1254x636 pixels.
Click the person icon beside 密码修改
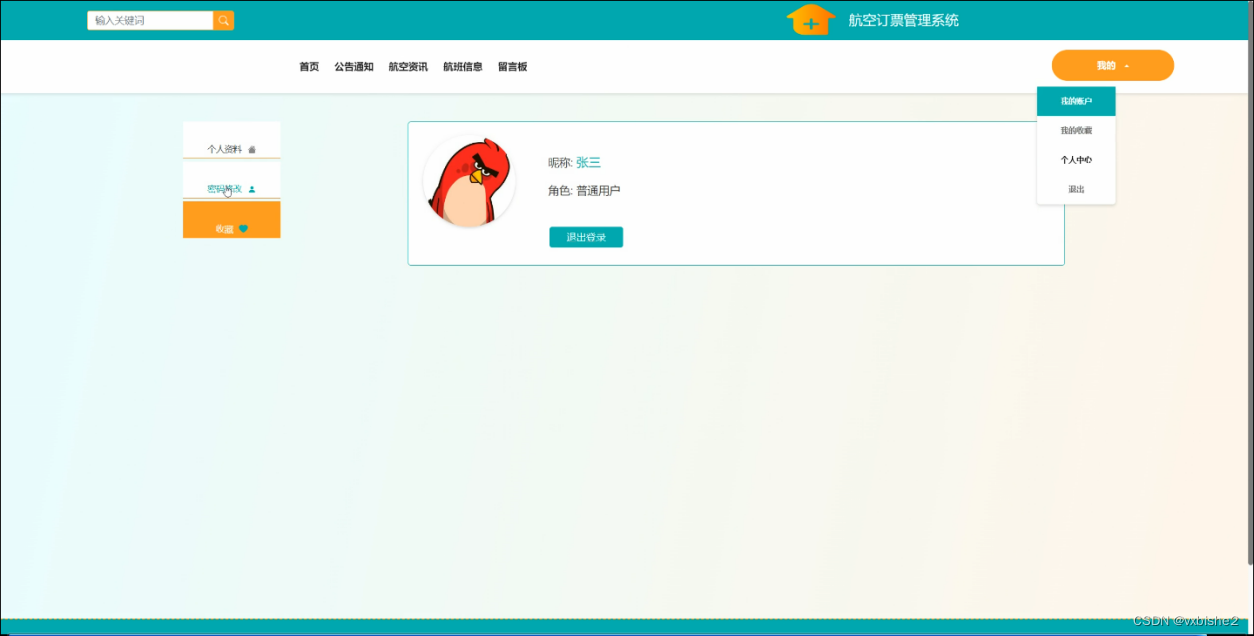click(x=252, y=189)
